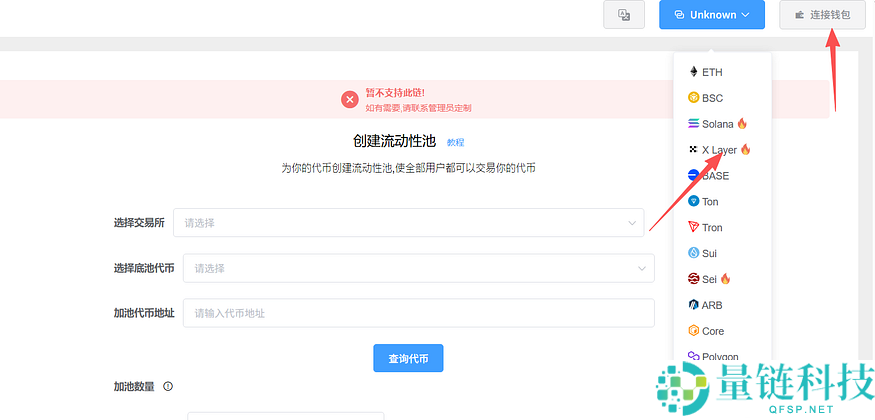Pick BASE from the chain dropdown
Screen dimensions: 875x420
[x=722, y=176]
